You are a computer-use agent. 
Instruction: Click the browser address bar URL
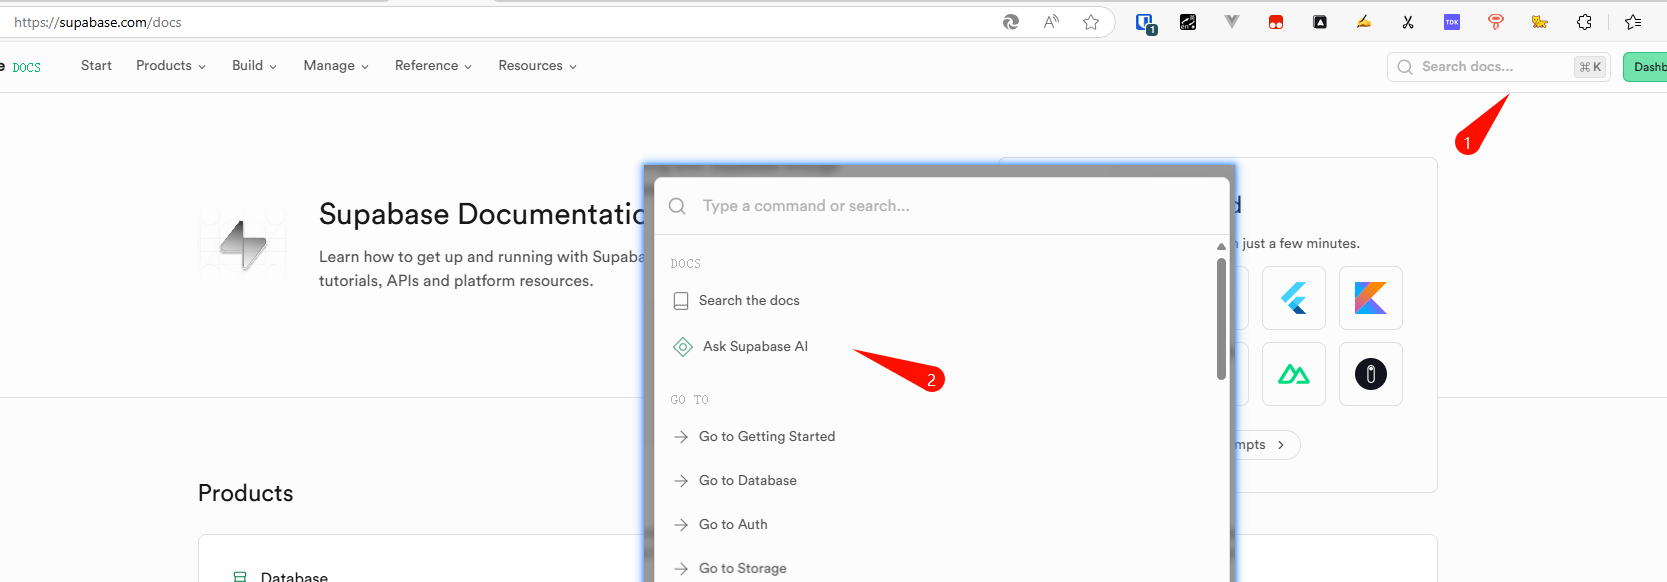coord(98,22)
